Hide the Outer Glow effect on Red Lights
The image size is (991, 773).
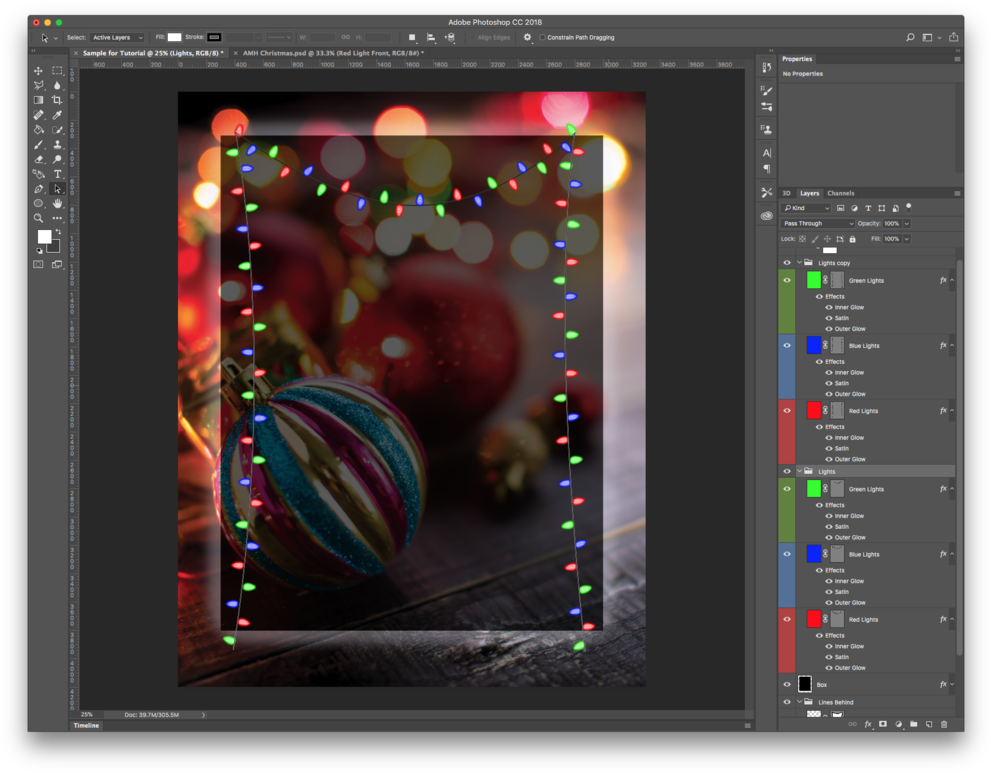829,459
